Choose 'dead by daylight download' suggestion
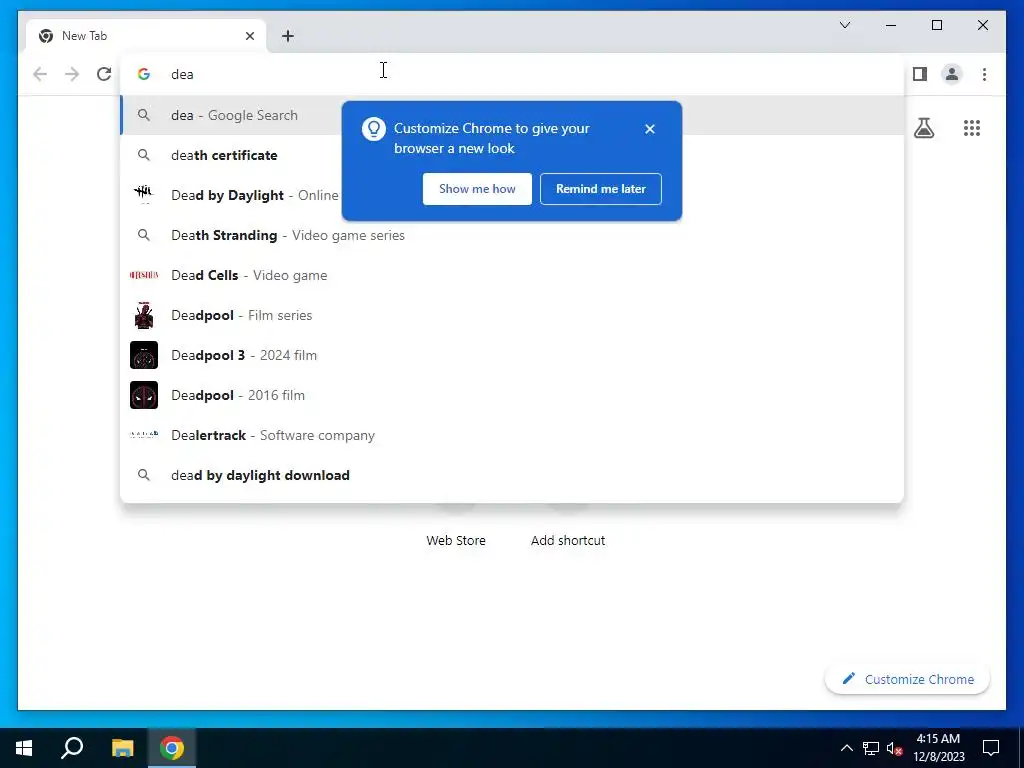This screenshot has width=1024, height=768. click(512, 475)
